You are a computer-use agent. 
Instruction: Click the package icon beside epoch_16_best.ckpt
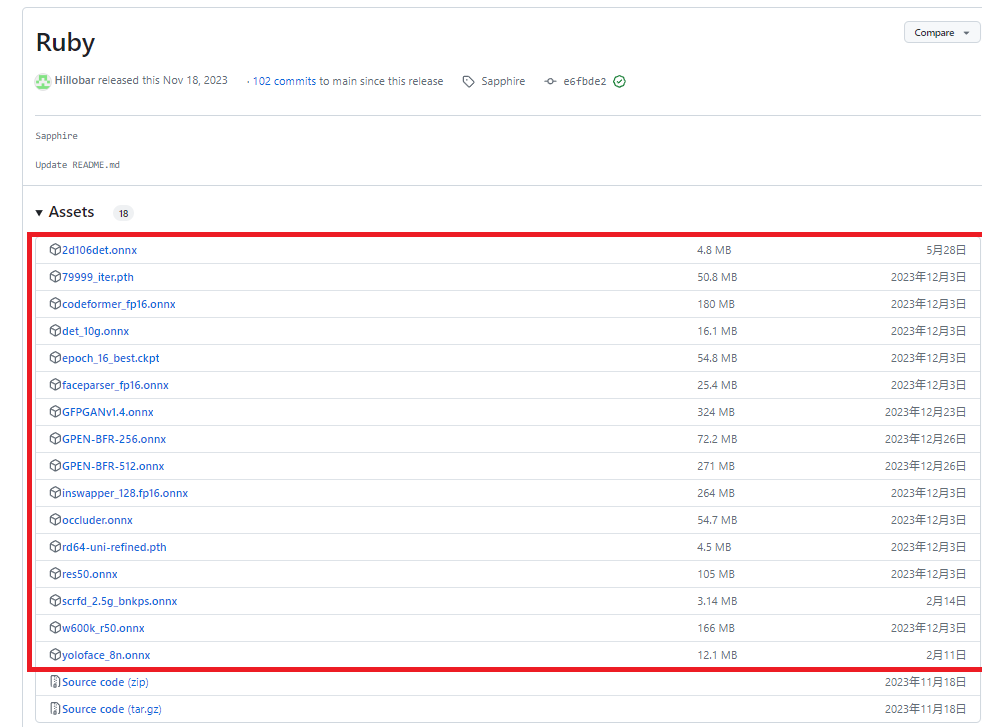click(55, 358)
